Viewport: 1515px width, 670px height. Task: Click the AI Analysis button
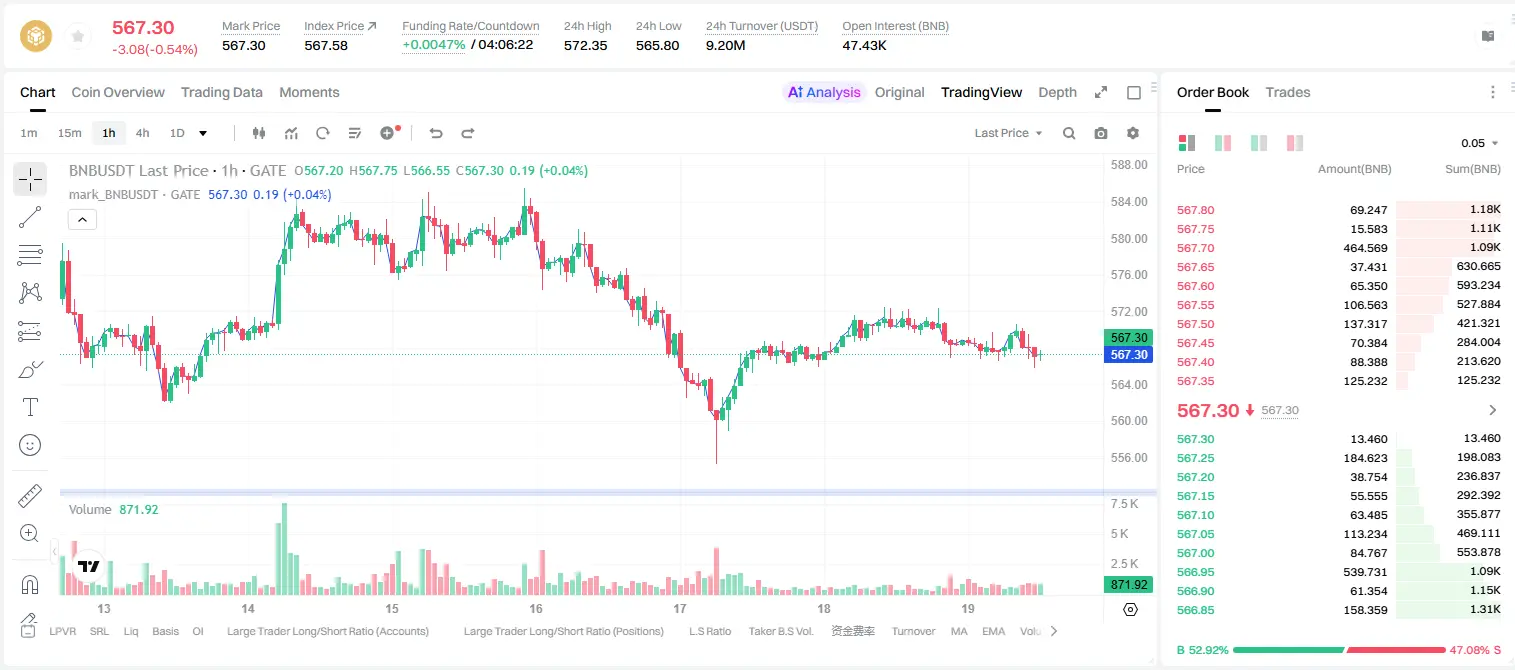824,92
